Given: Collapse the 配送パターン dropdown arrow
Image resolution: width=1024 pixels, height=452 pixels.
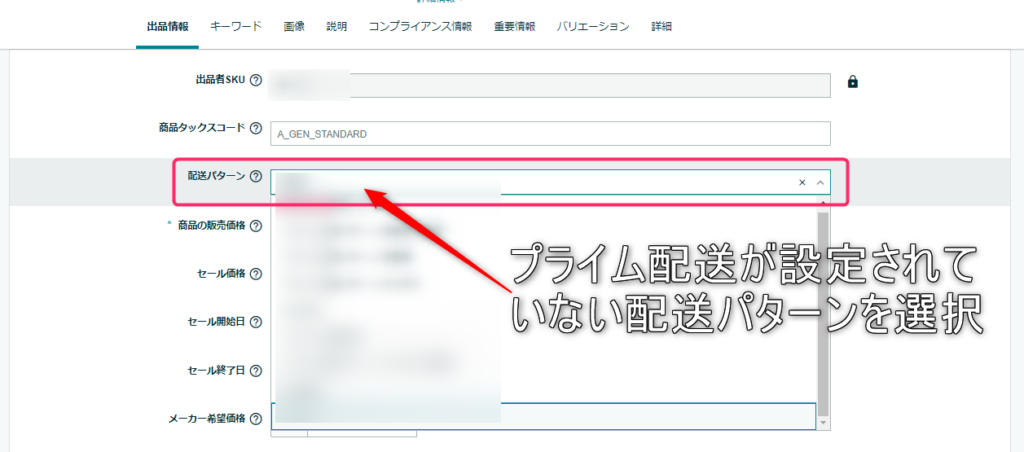Looking at the screenshot, I should [x=820, y=182].
